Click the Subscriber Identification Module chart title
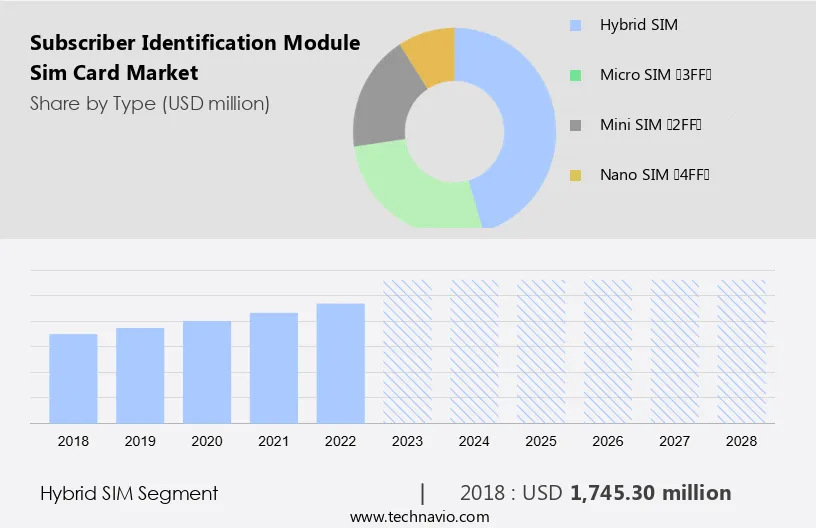Image resolution: width=816 pixels, height=528 pixels. [x=195, y=58]
